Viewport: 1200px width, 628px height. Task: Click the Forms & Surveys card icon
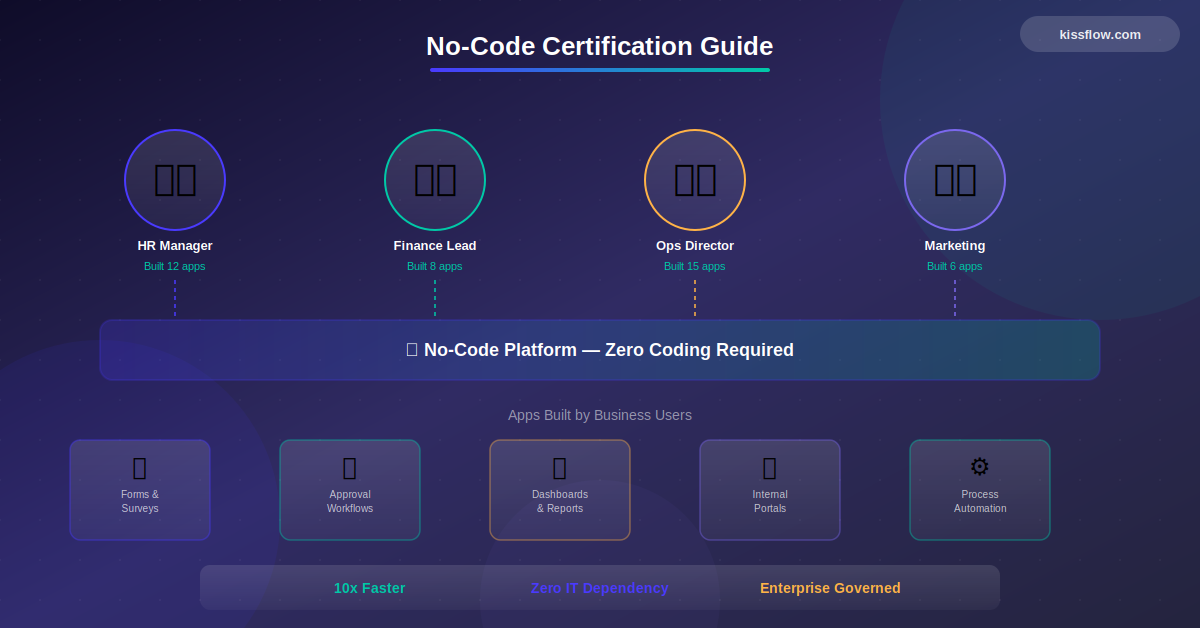pos(140,467)
